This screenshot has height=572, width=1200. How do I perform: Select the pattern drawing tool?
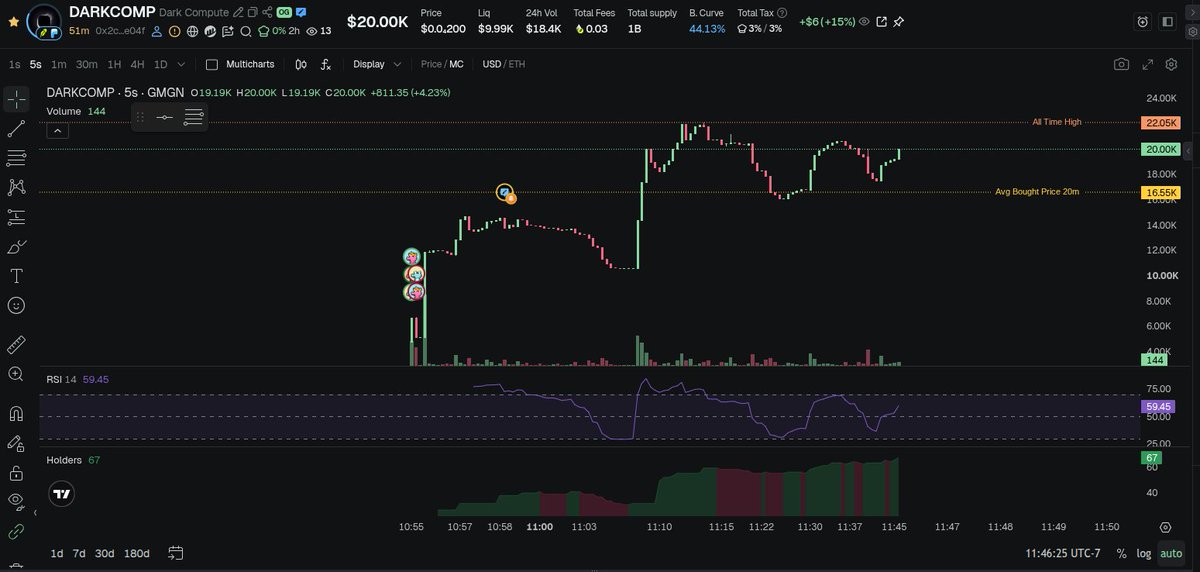16,187
